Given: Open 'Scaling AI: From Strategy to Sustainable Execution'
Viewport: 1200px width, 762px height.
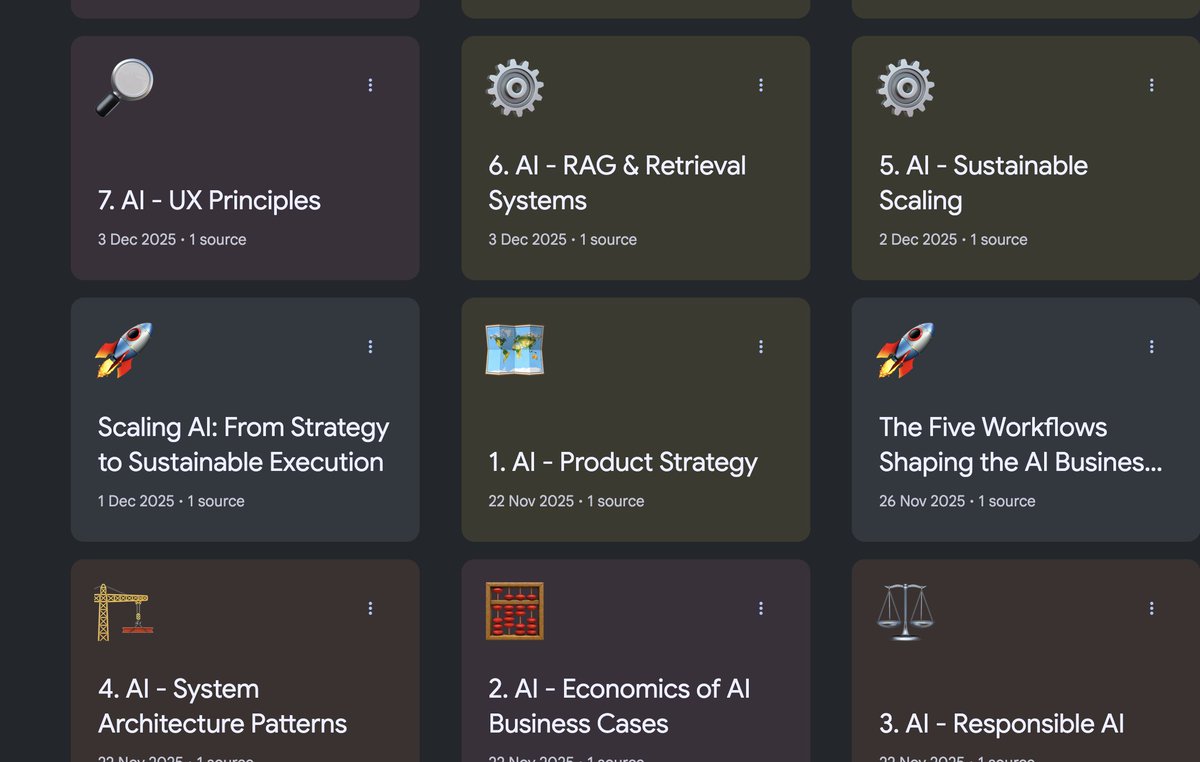Looking at the screenshot, I should (243, 444).
